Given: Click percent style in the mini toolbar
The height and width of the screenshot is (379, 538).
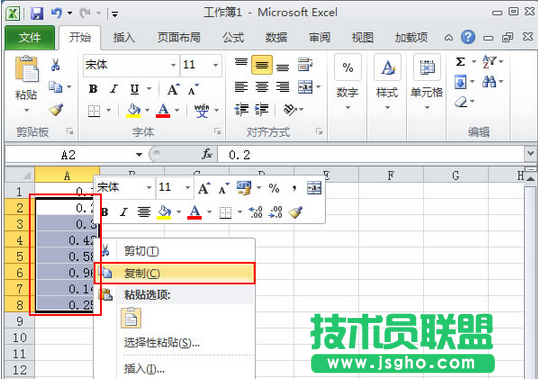Looking at the screenshot, I should (x=274, y=188).
